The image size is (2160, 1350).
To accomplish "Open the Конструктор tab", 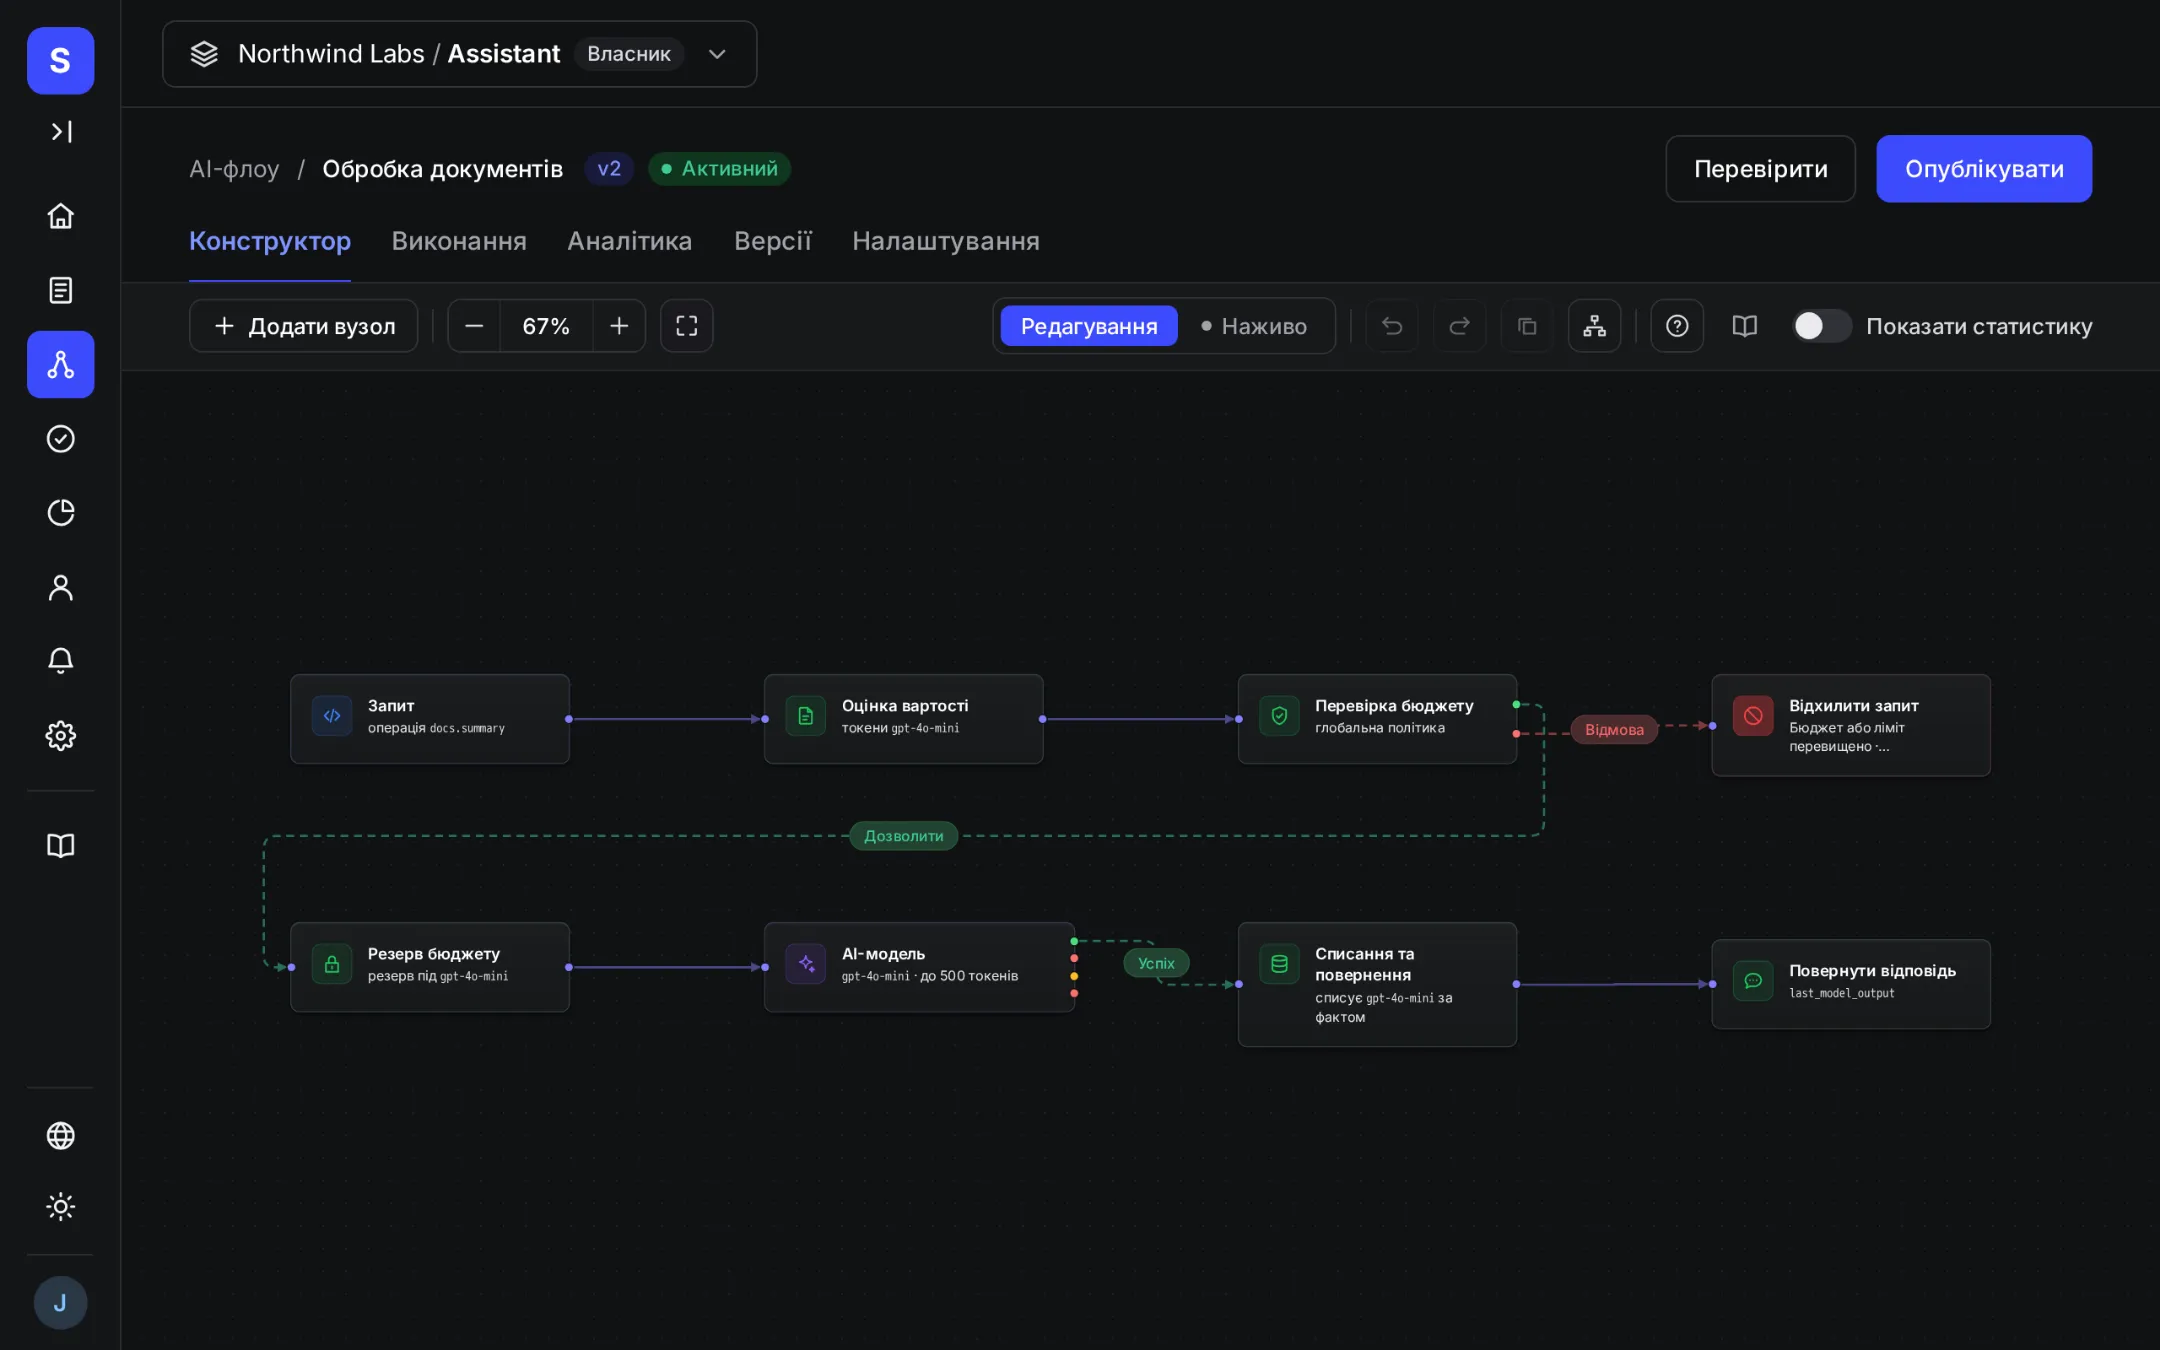I will (x=270, y=241).
